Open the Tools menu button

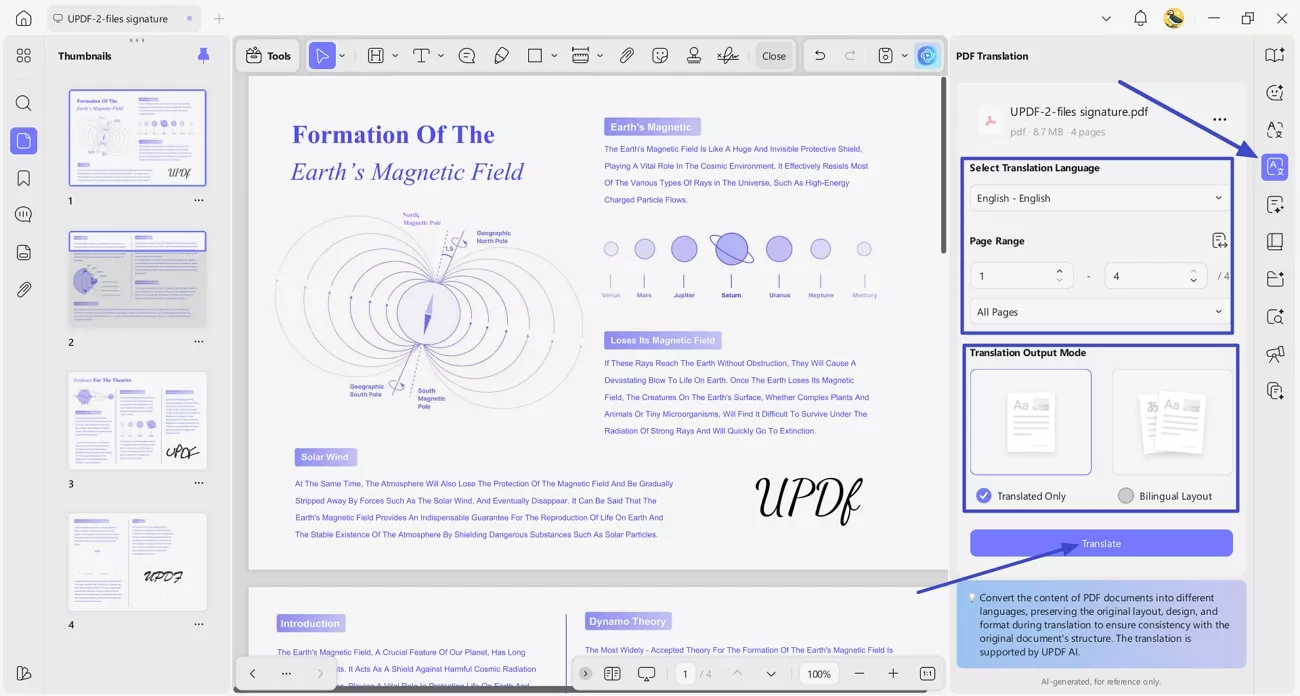[x=268, y=56]
